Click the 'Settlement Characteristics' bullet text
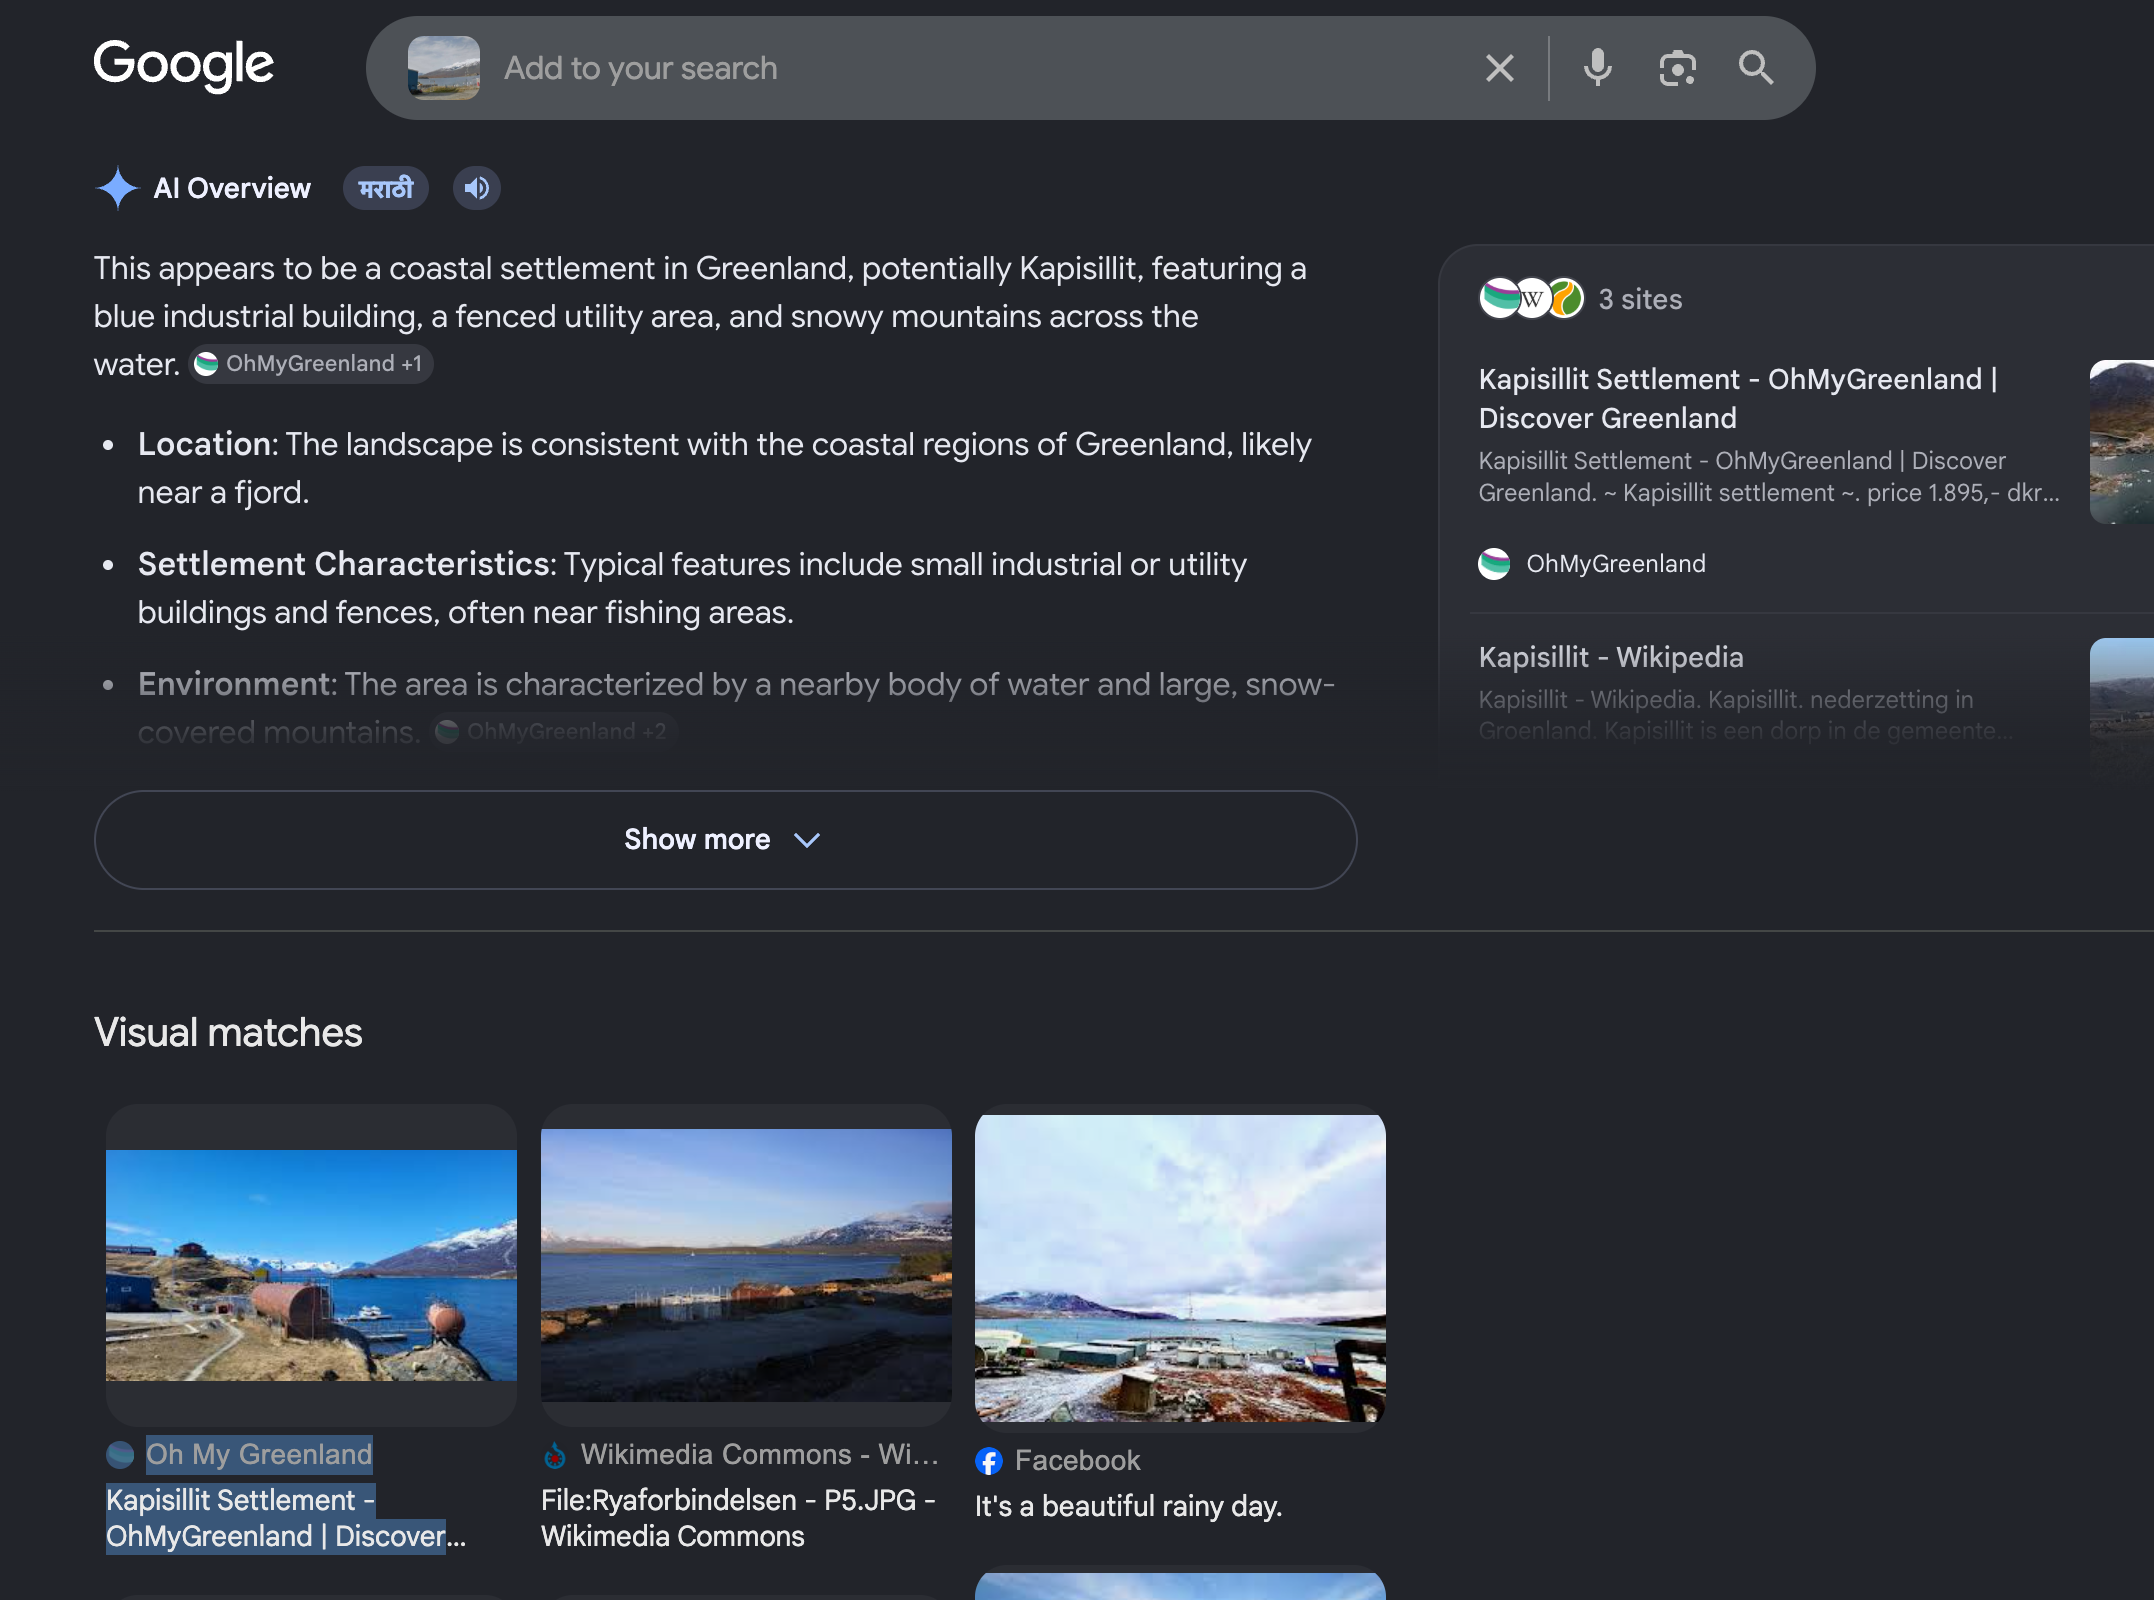The height and width of the screenshot is (1600, 2154). (x=692, y=588)
